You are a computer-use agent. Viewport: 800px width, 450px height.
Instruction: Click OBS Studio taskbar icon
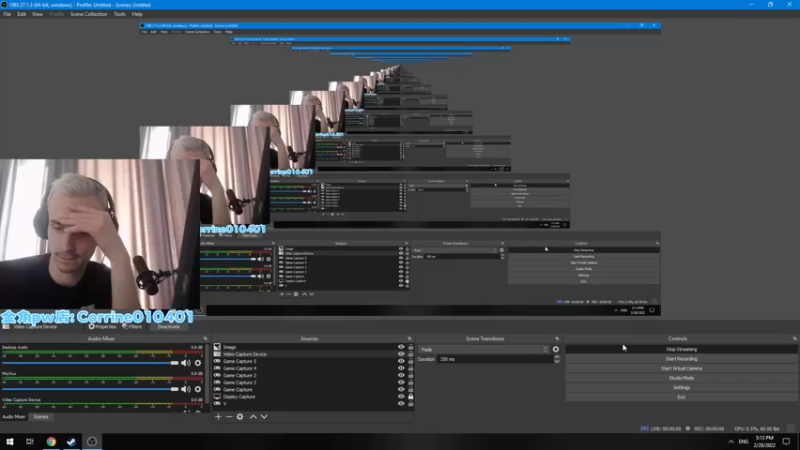(x=92, y=442)
